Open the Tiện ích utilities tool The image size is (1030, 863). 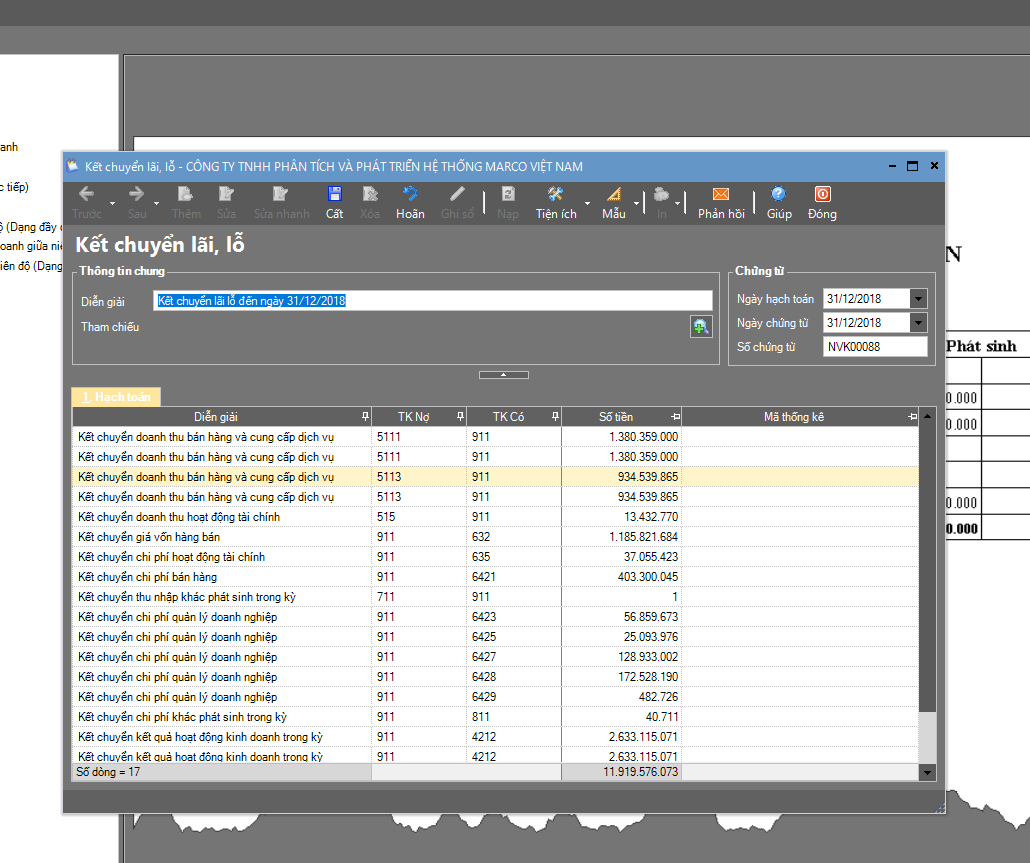click(x=556, y=195)
